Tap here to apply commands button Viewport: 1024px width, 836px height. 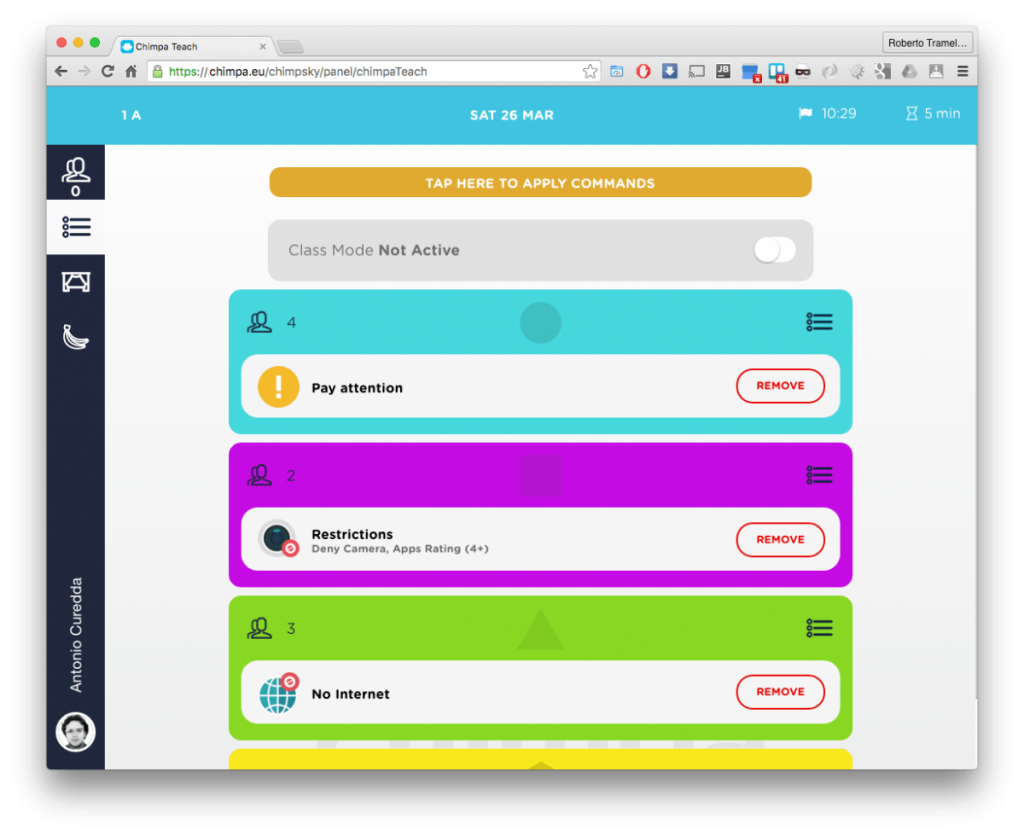(540, 183)
